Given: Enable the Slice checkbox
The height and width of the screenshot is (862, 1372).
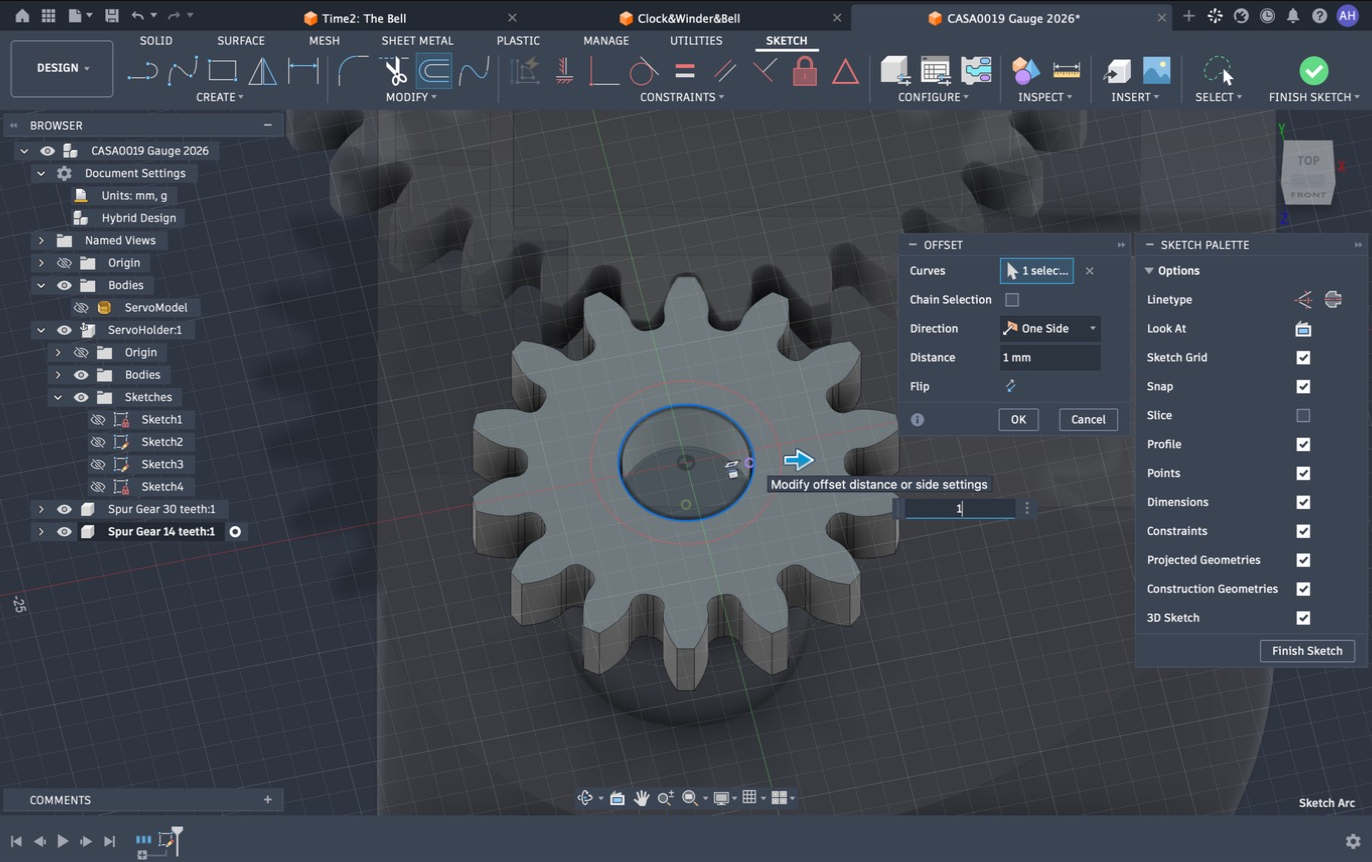Looking at the screenshot, I should click(1303, 415).
